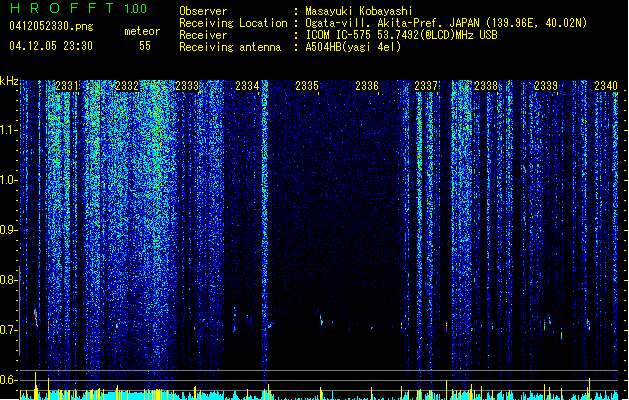Click the Receiver label

pyautogui.click(x=203, y=35)
